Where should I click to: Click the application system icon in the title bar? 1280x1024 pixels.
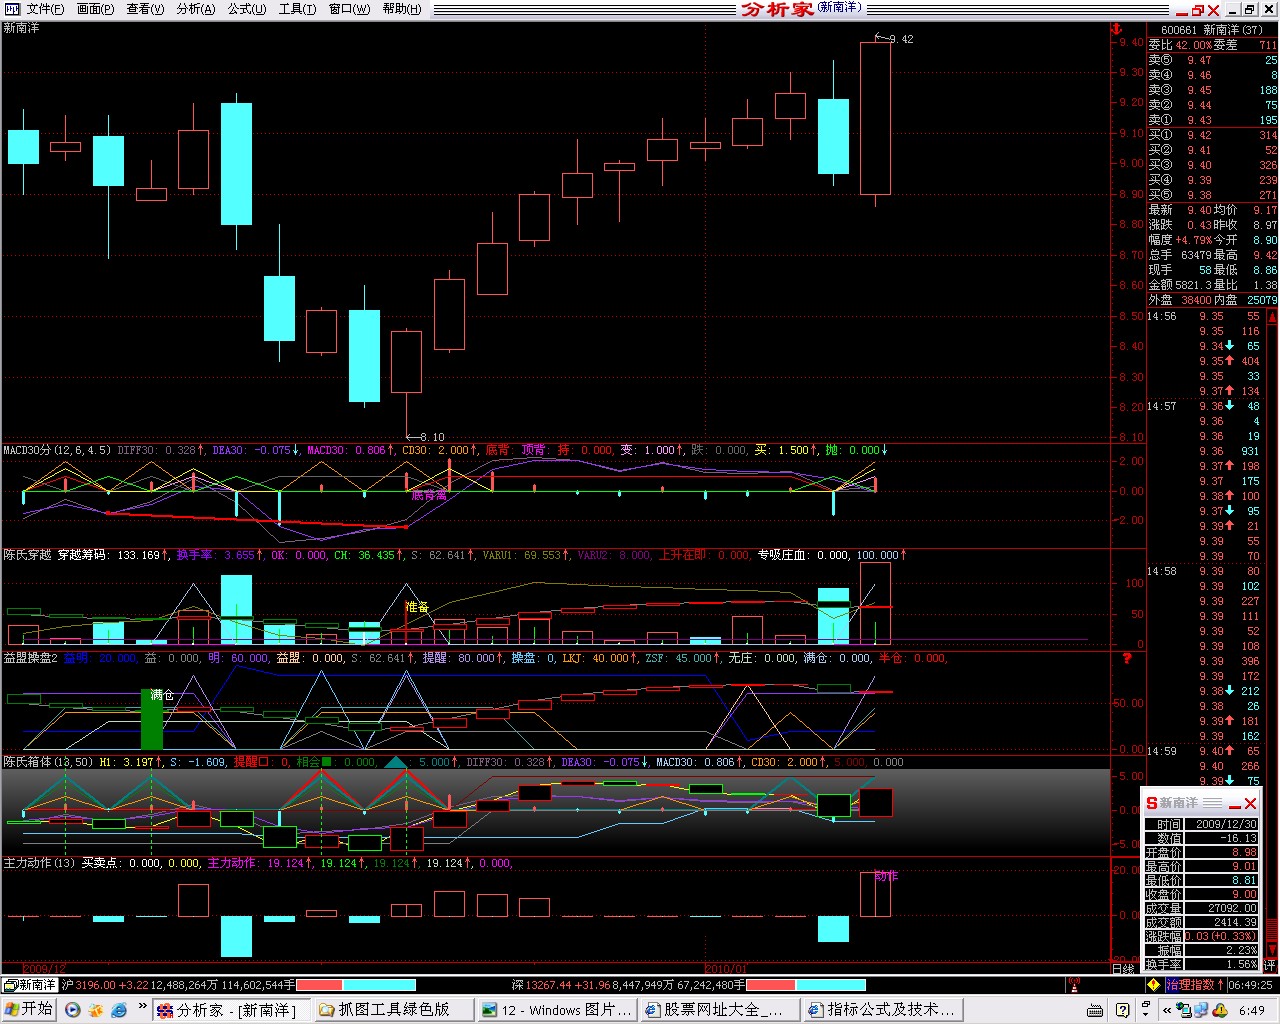[x=11, y=9]
